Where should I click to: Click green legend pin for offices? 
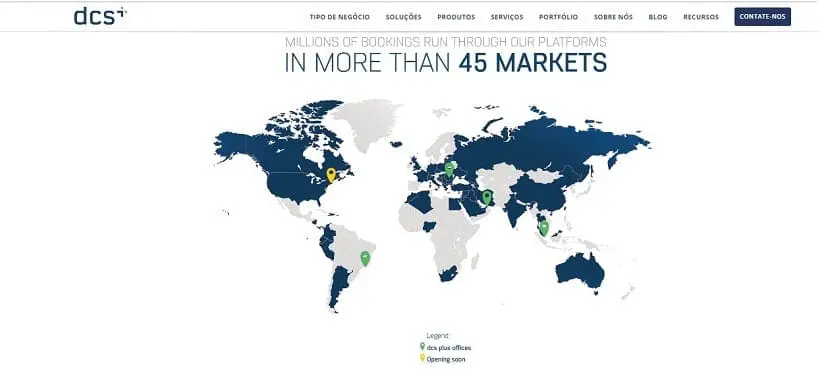(x=422, y=347)
